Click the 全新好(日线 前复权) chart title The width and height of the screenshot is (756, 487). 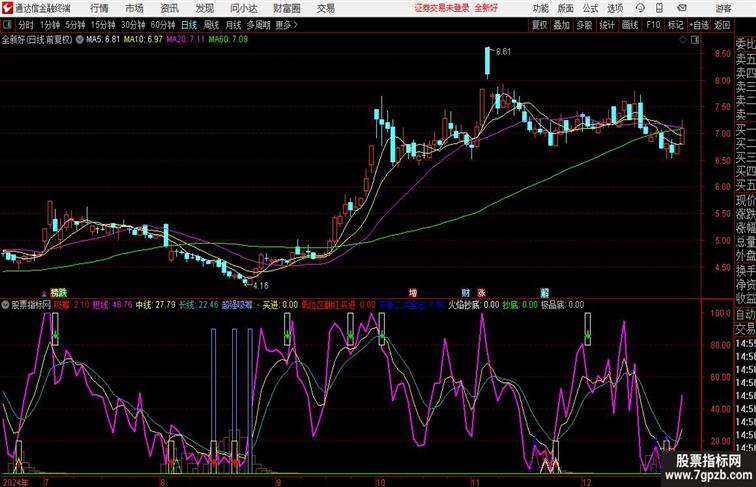37,40
